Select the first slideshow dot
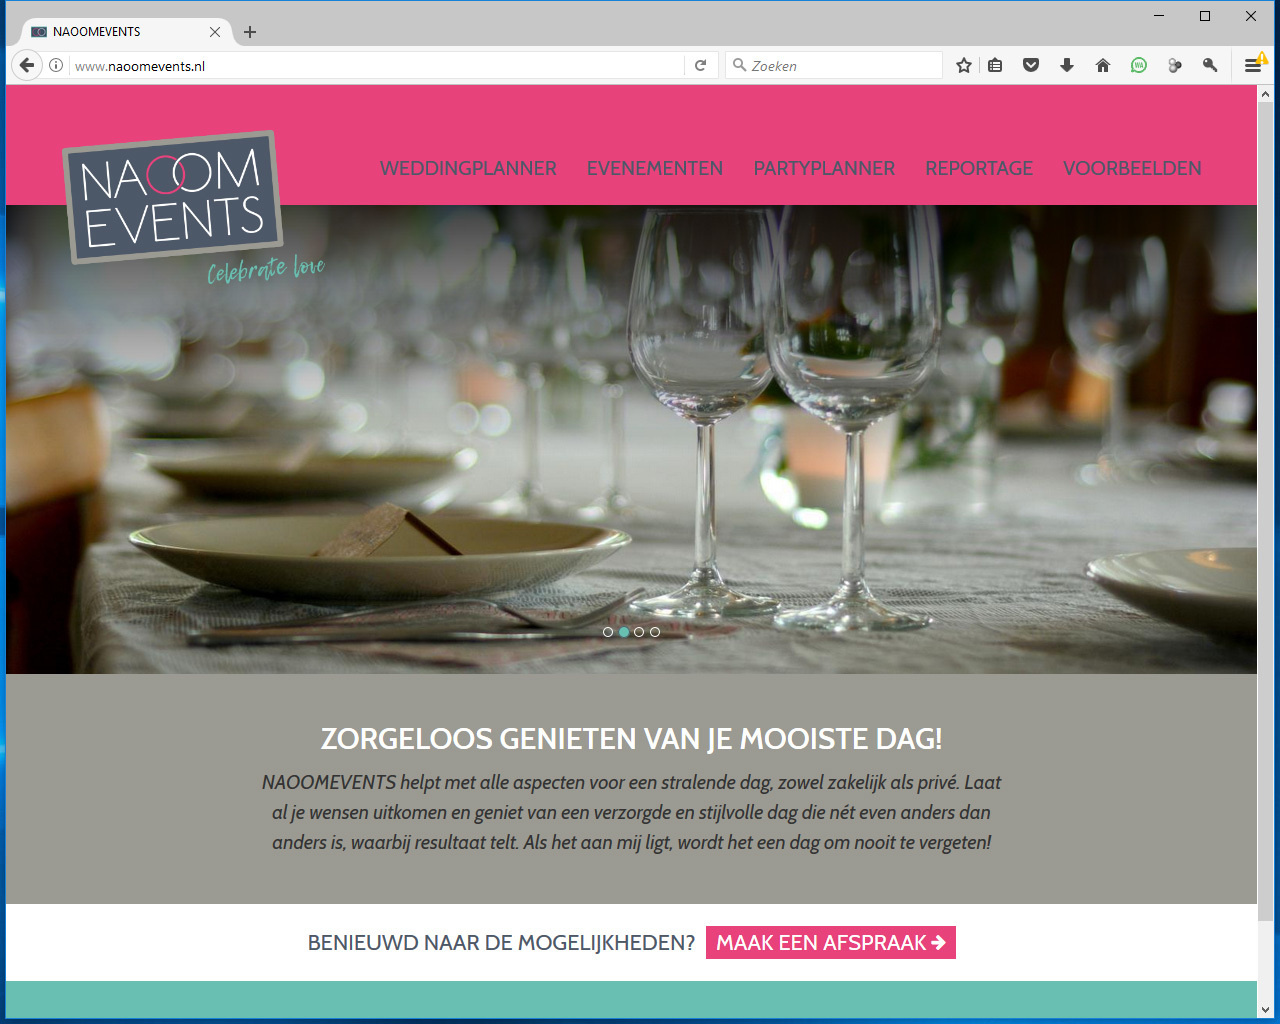 point(608,632)
